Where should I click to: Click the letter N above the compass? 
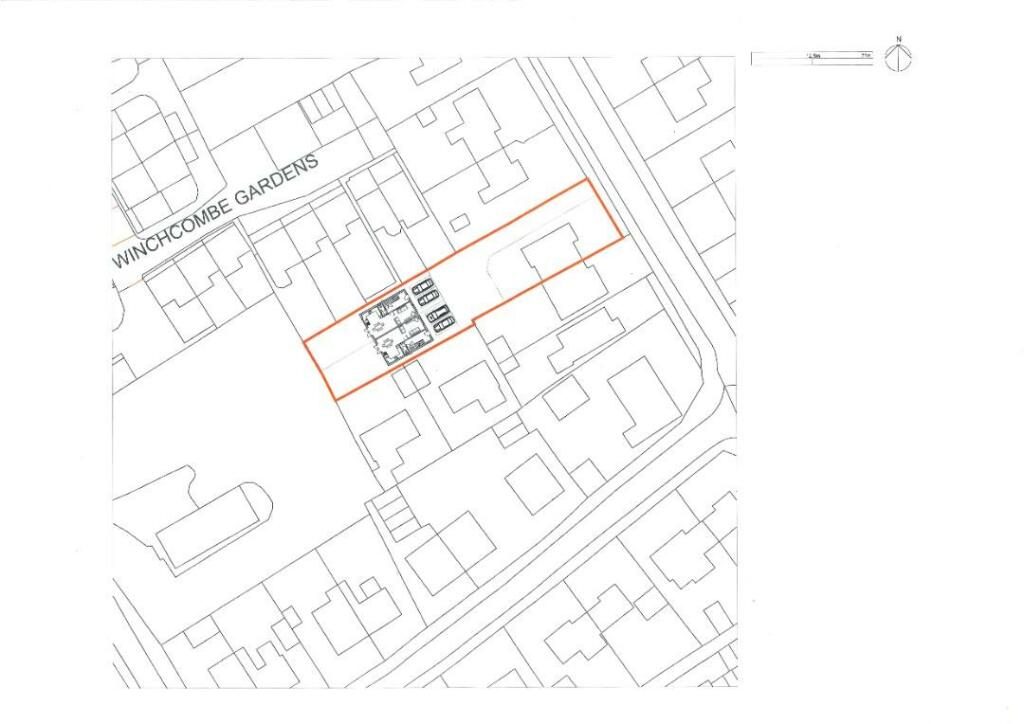coord(899,40)
